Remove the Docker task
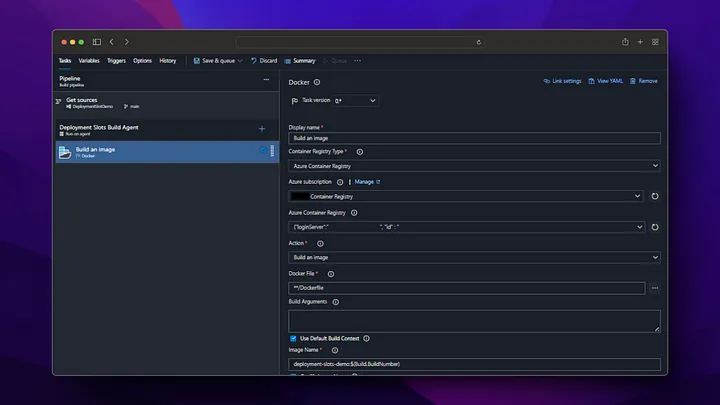 tap(644, 81)
